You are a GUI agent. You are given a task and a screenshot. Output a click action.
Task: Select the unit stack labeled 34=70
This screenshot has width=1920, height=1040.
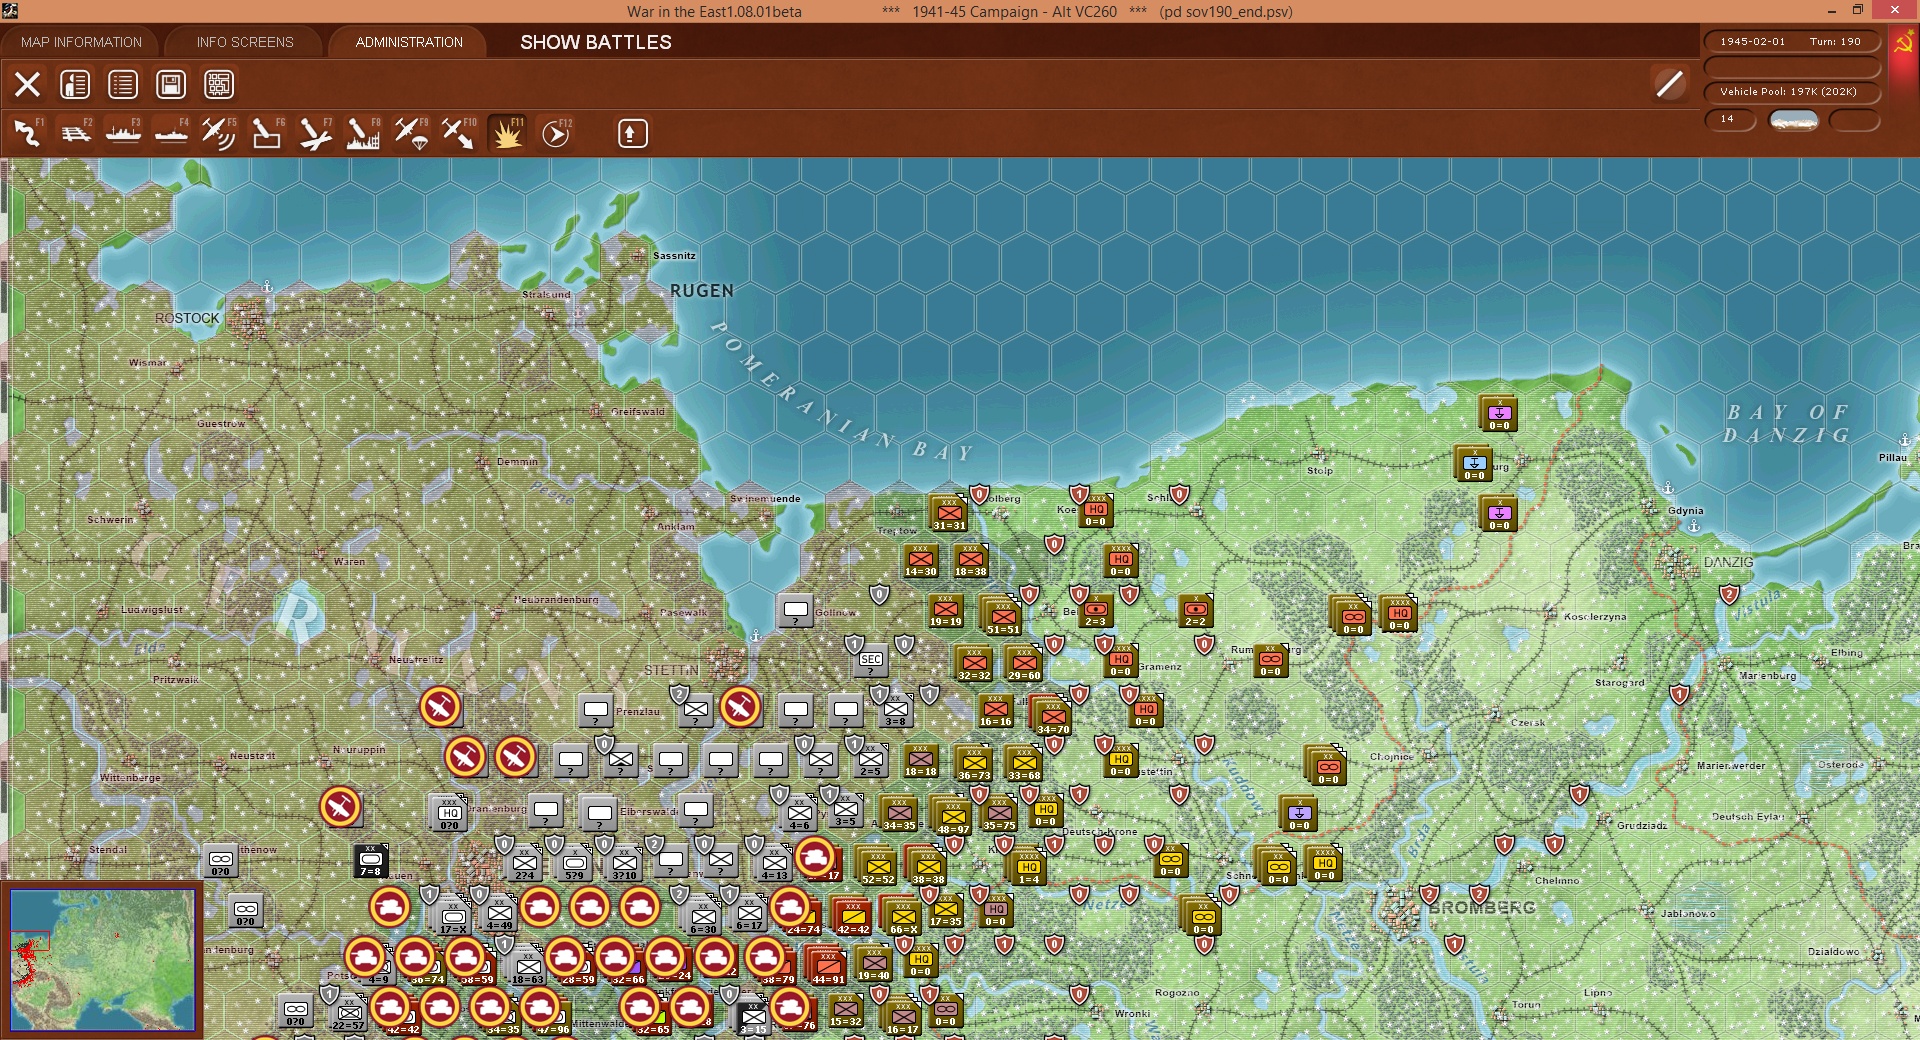[1051, 715]
